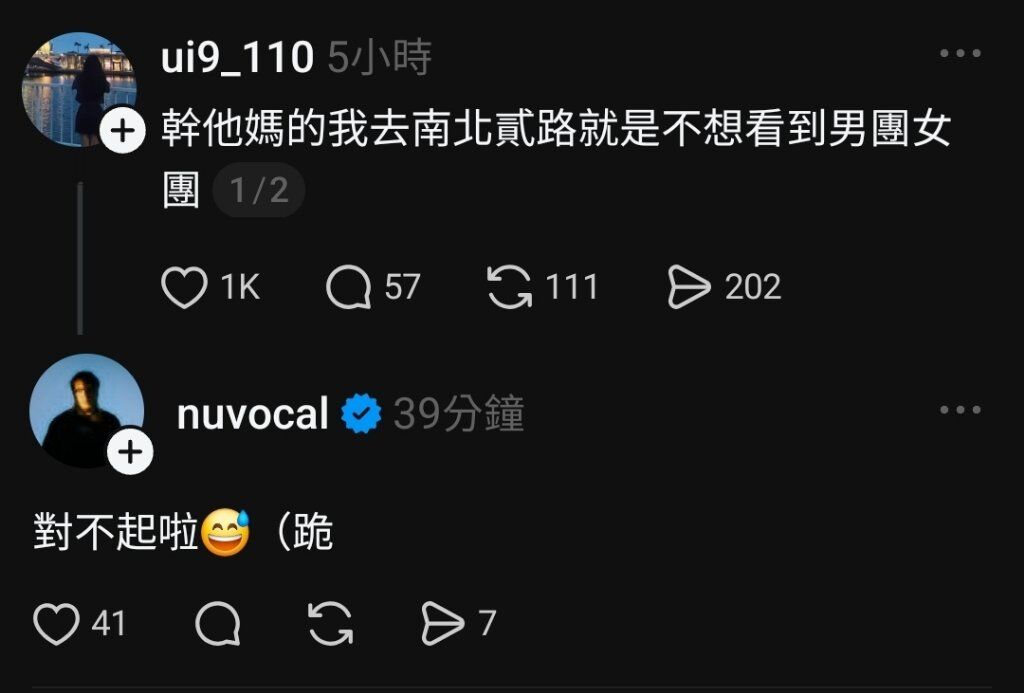Open more options for ui9_110's post

click(960, 53)
